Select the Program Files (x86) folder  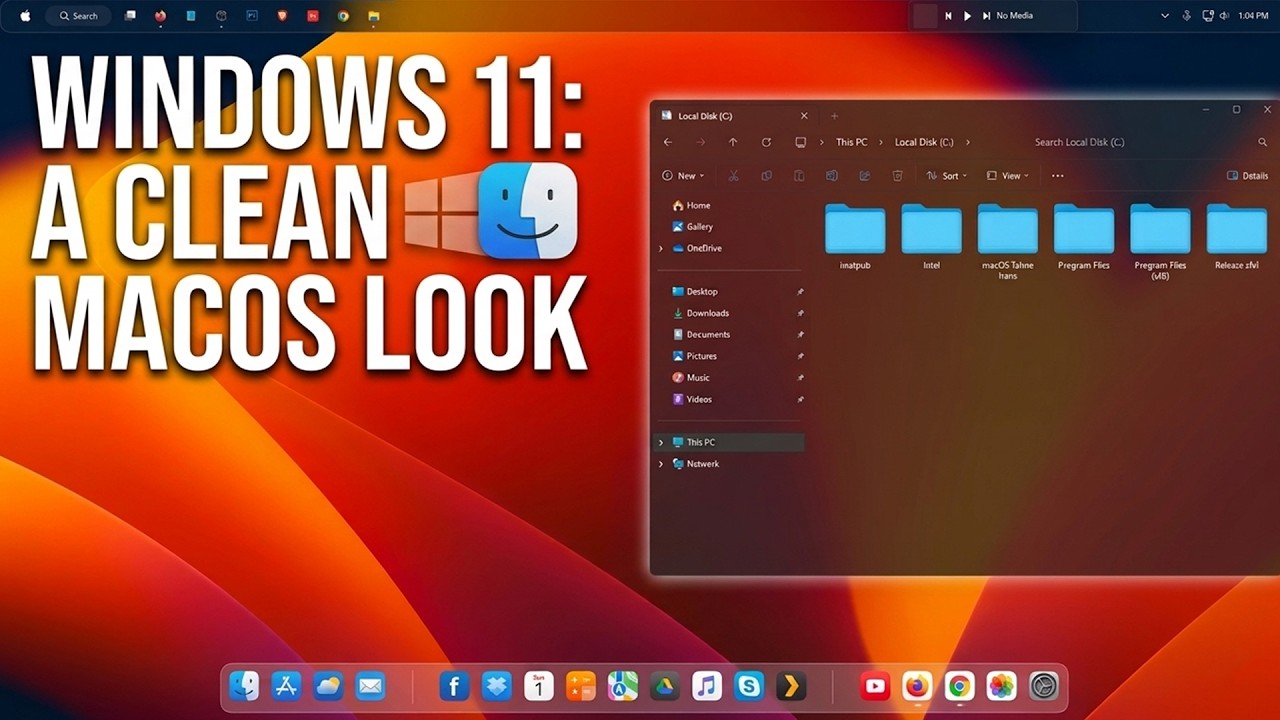1160,242
